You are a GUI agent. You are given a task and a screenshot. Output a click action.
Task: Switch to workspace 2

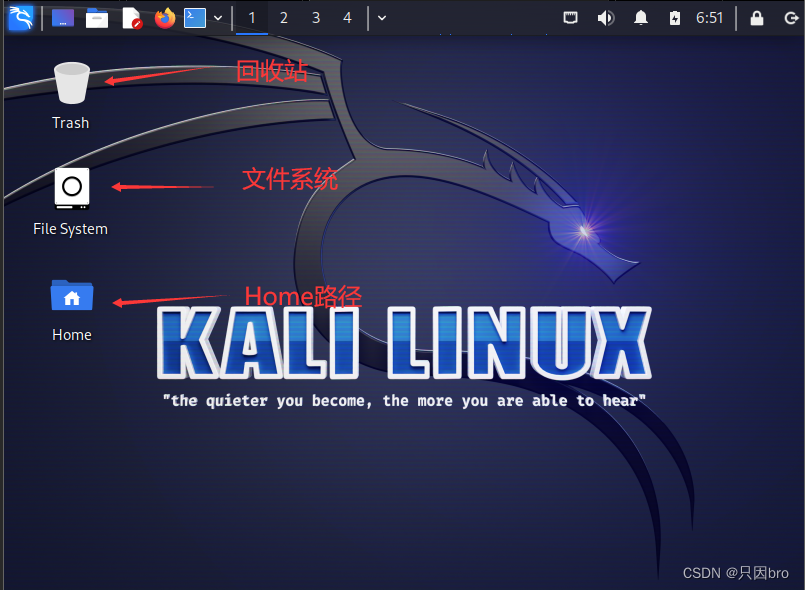(x=283, y=18)
